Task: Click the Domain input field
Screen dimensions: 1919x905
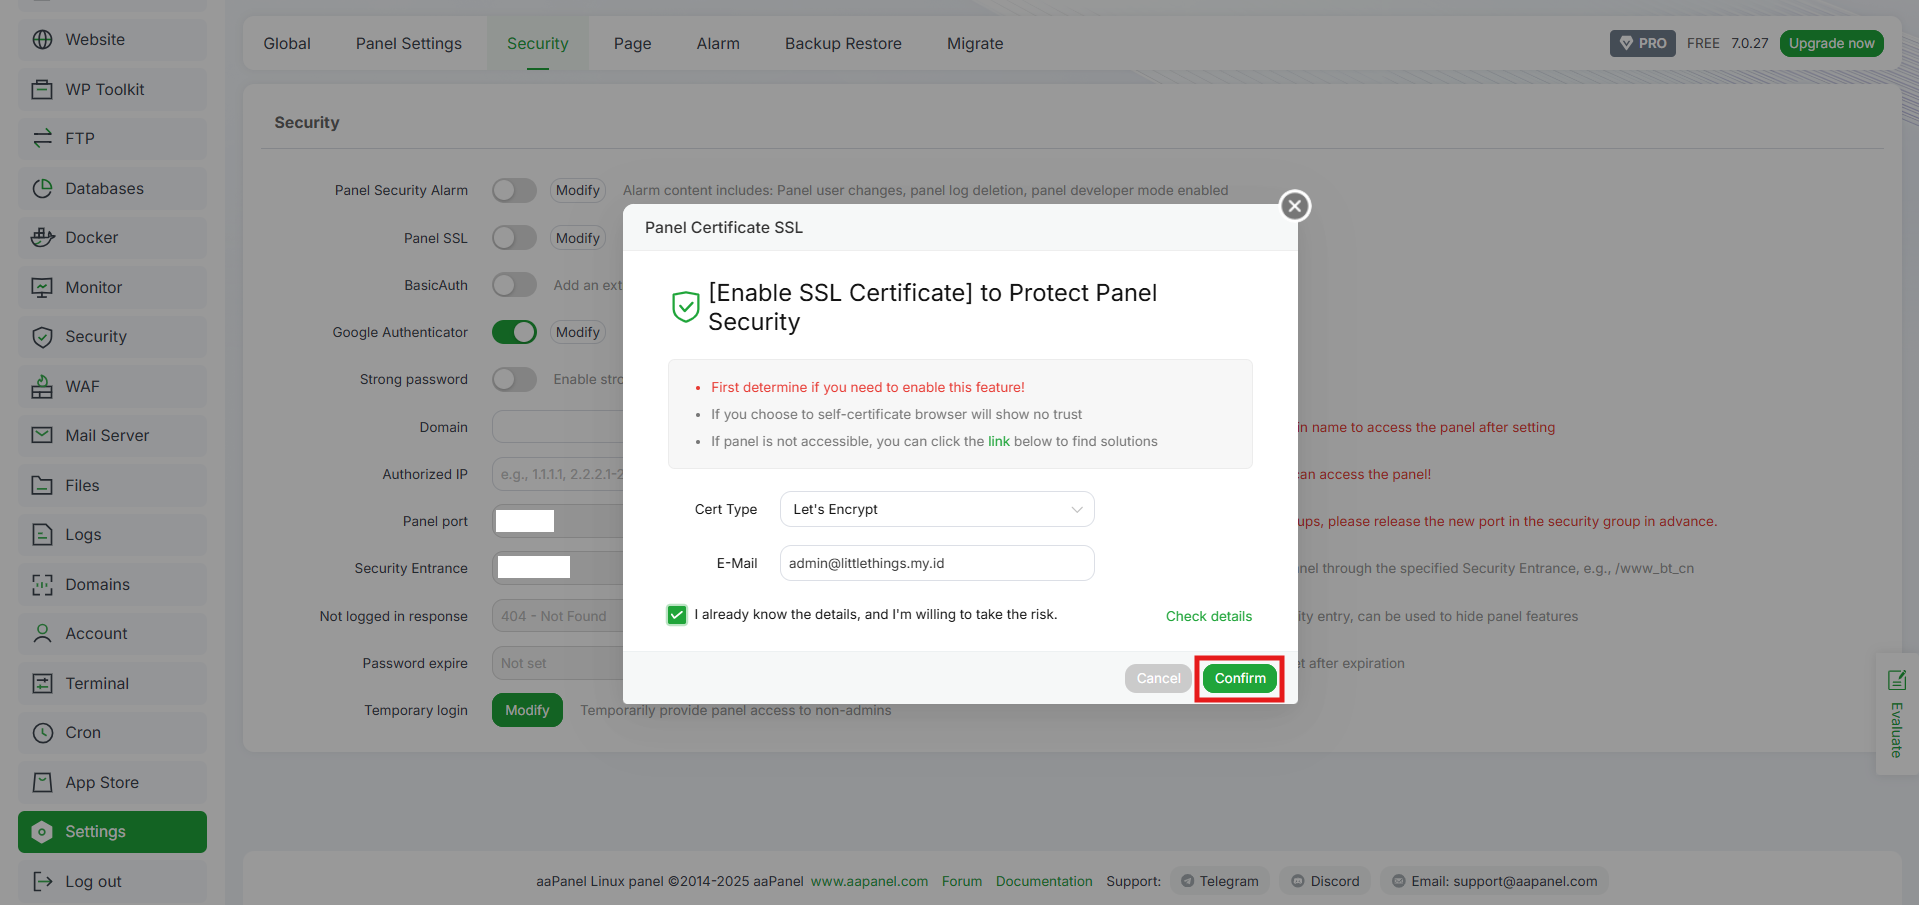Action: tap(558, 427)
